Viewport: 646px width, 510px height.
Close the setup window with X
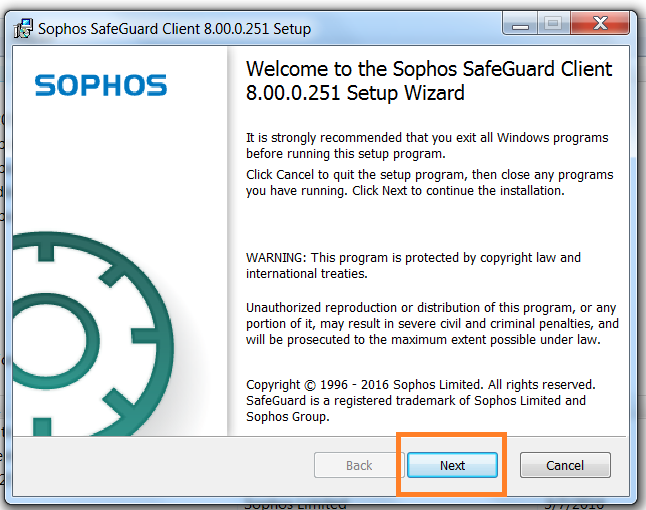[600, 23]
